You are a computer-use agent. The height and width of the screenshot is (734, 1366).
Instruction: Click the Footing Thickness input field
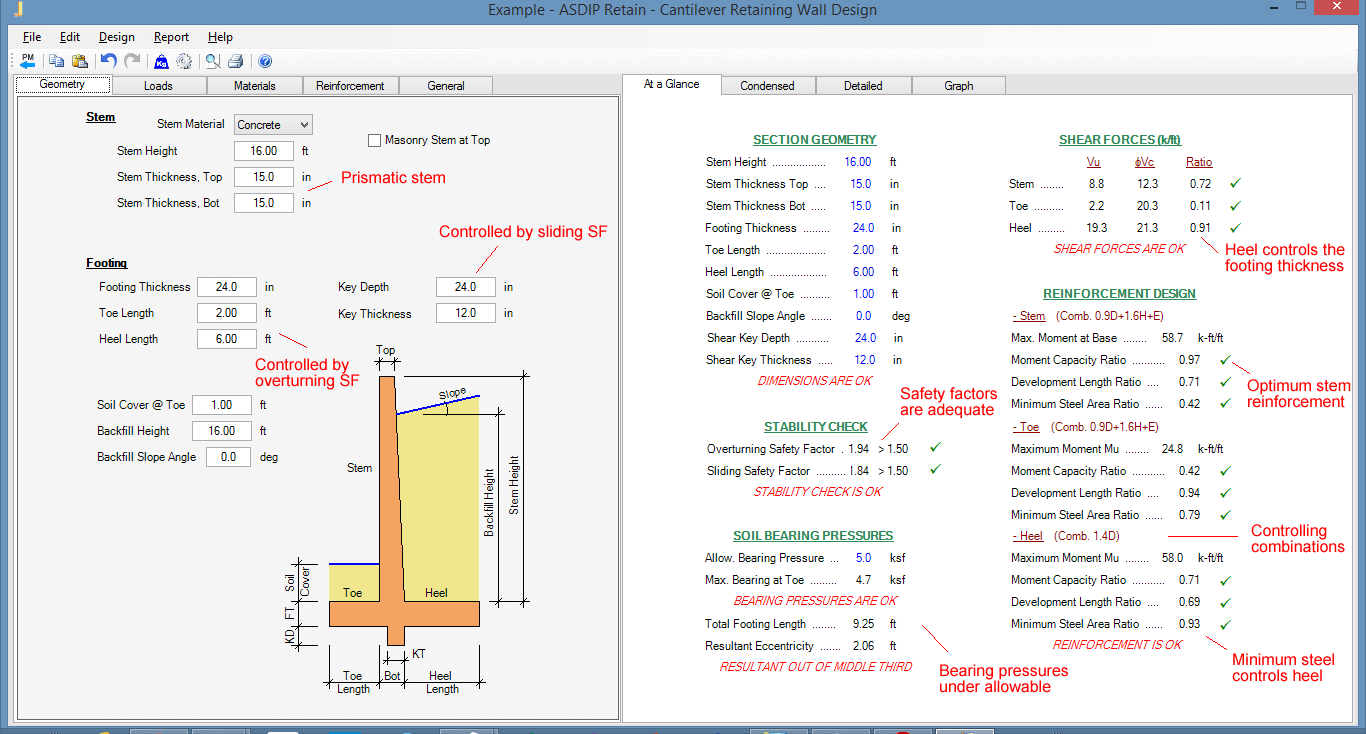pos(227,287)
